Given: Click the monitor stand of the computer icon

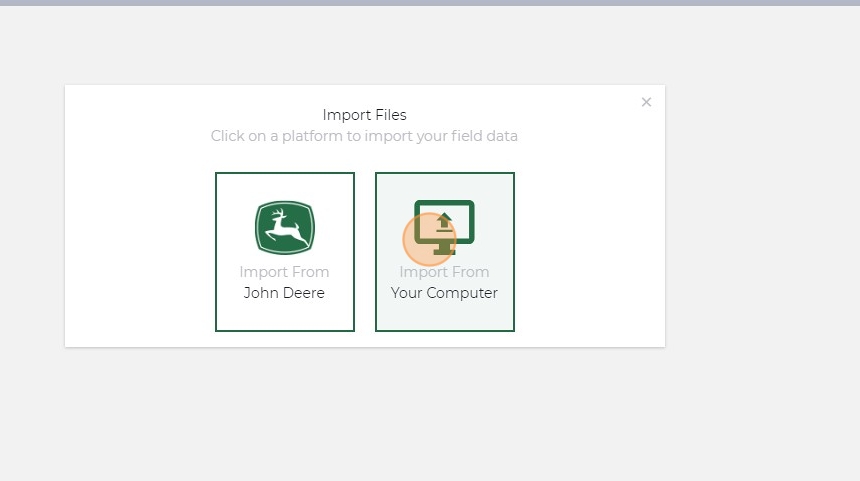Looking at the screenshot, I should coord(445,248).
